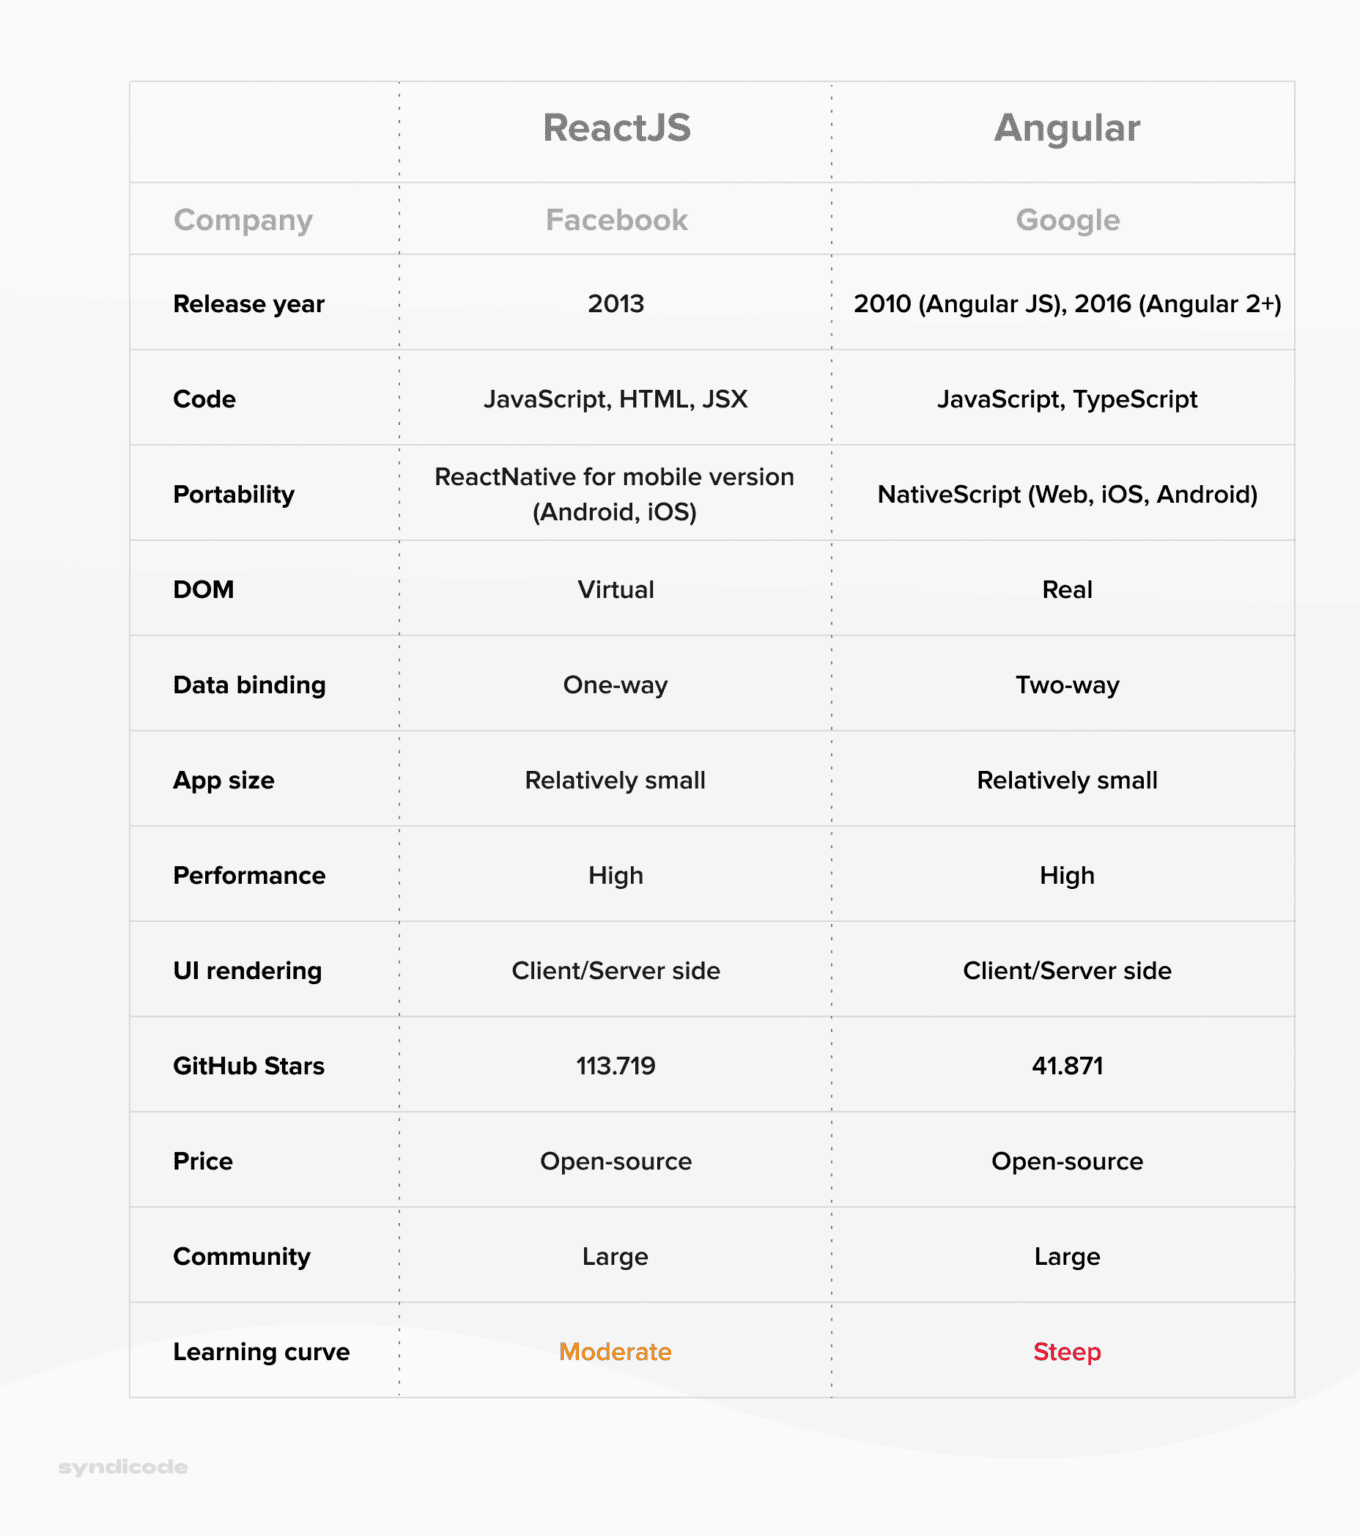
Task: Click the Virtual DOM value
Action: tap(616, 590)
